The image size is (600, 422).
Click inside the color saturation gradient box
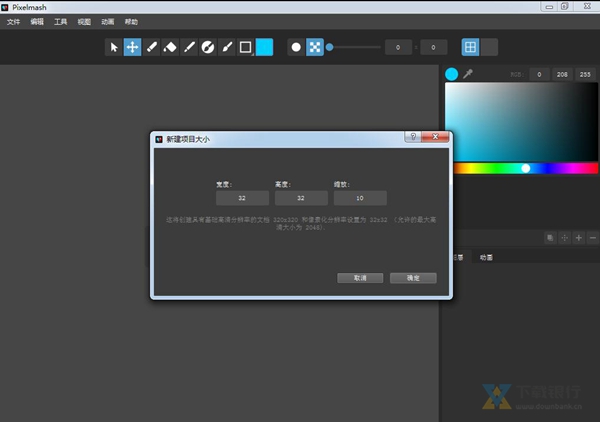[521, 122]
